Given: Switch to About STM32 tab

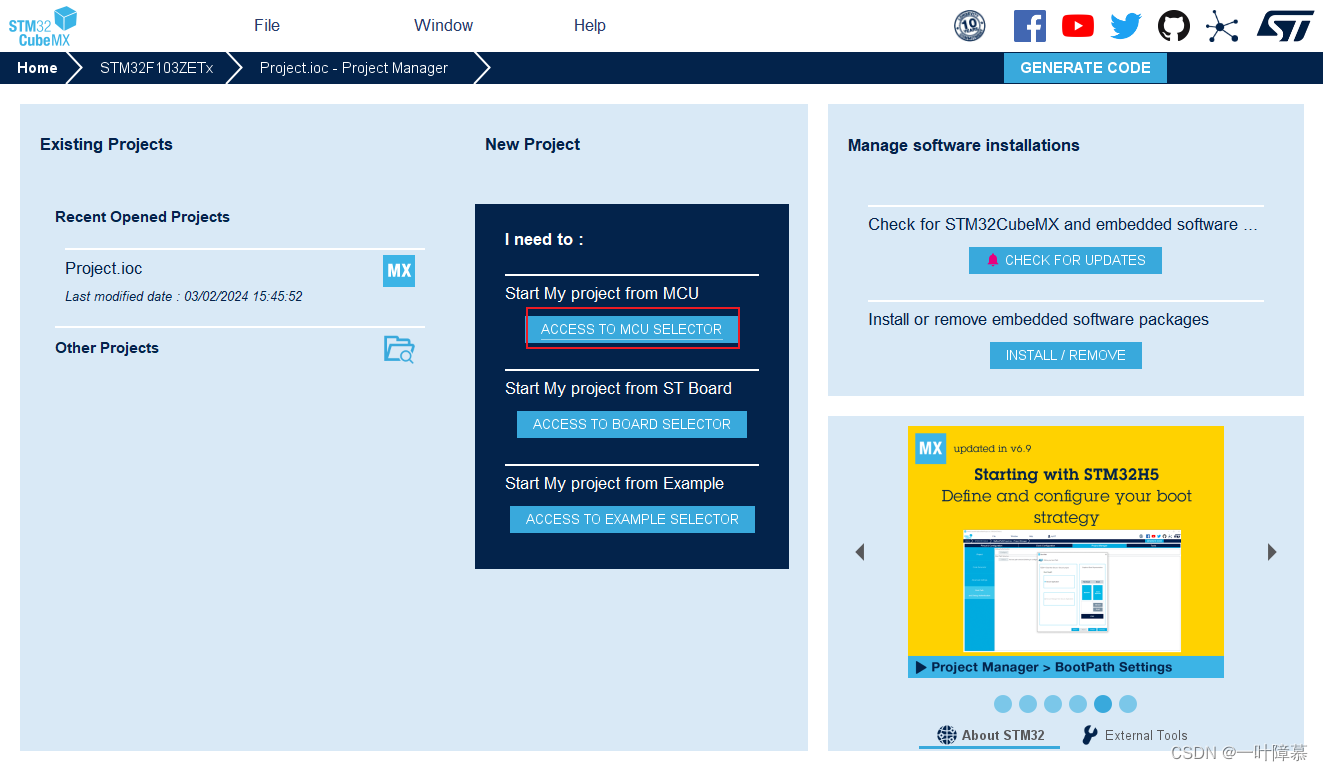Looking at the screenshot, I should tap(991, 735).
